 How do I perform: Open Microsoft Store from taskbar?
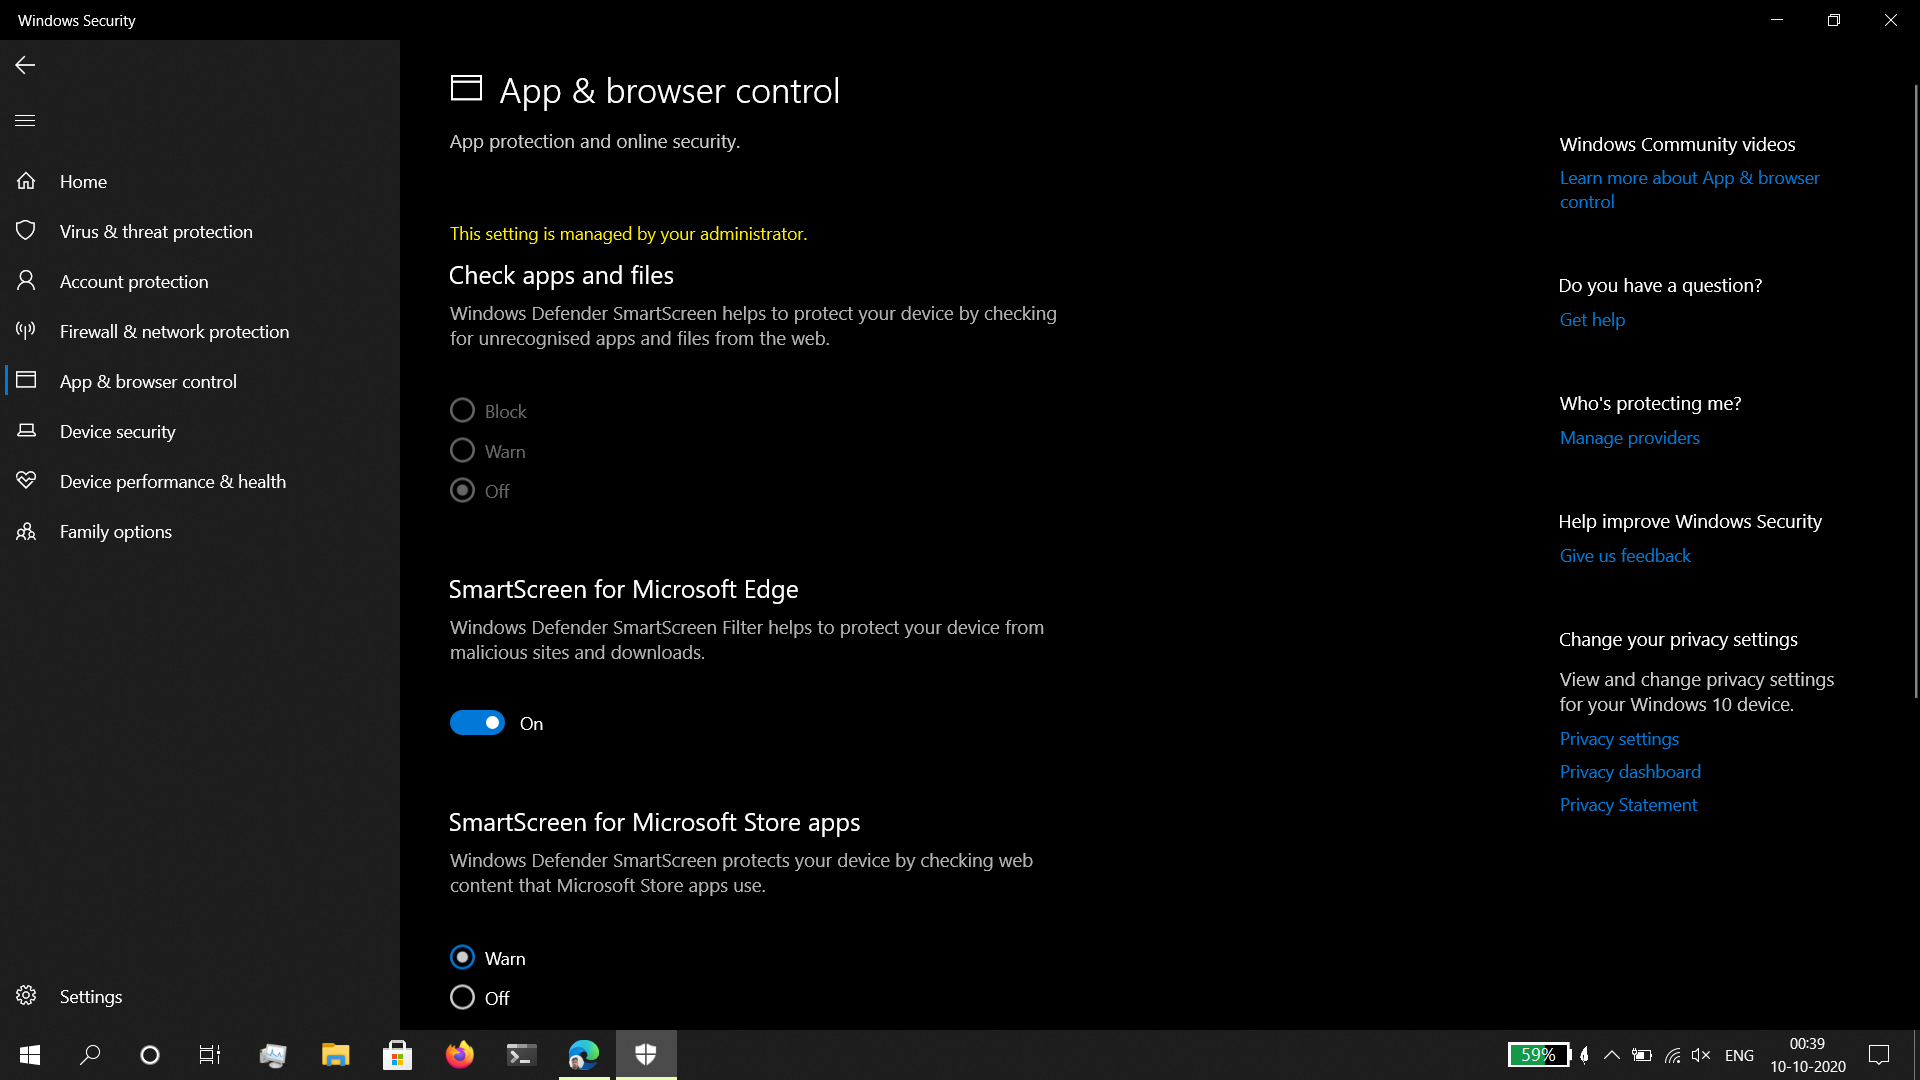click(397, 1055)
